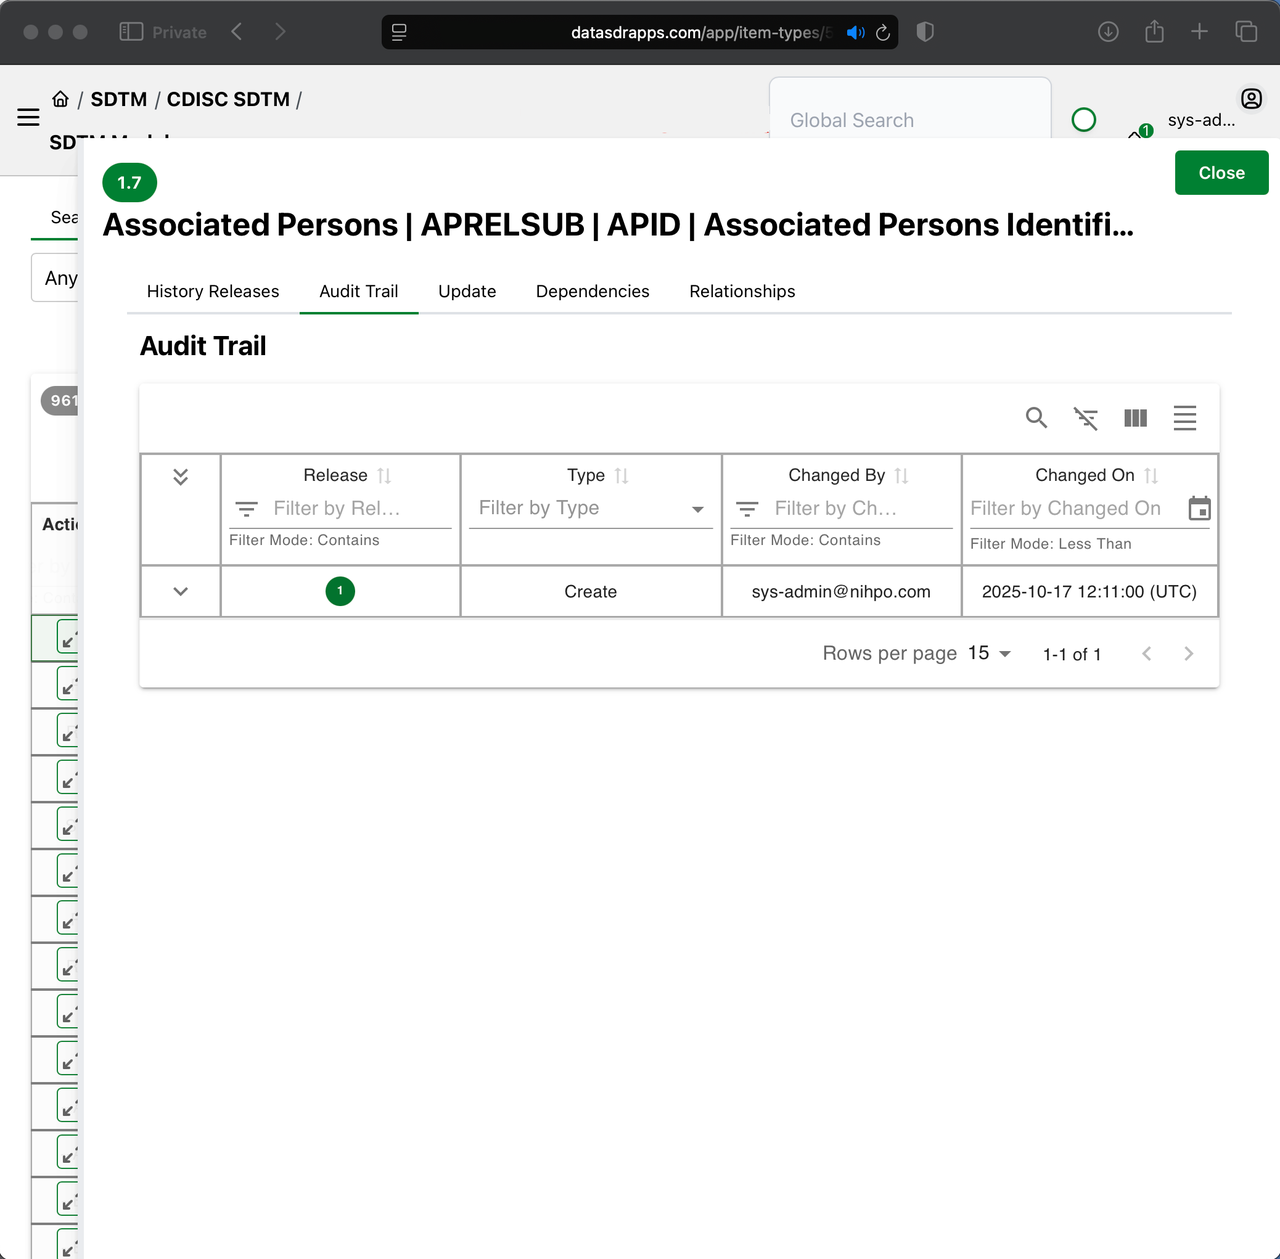Toggle sort on the Changed By column

901,475
